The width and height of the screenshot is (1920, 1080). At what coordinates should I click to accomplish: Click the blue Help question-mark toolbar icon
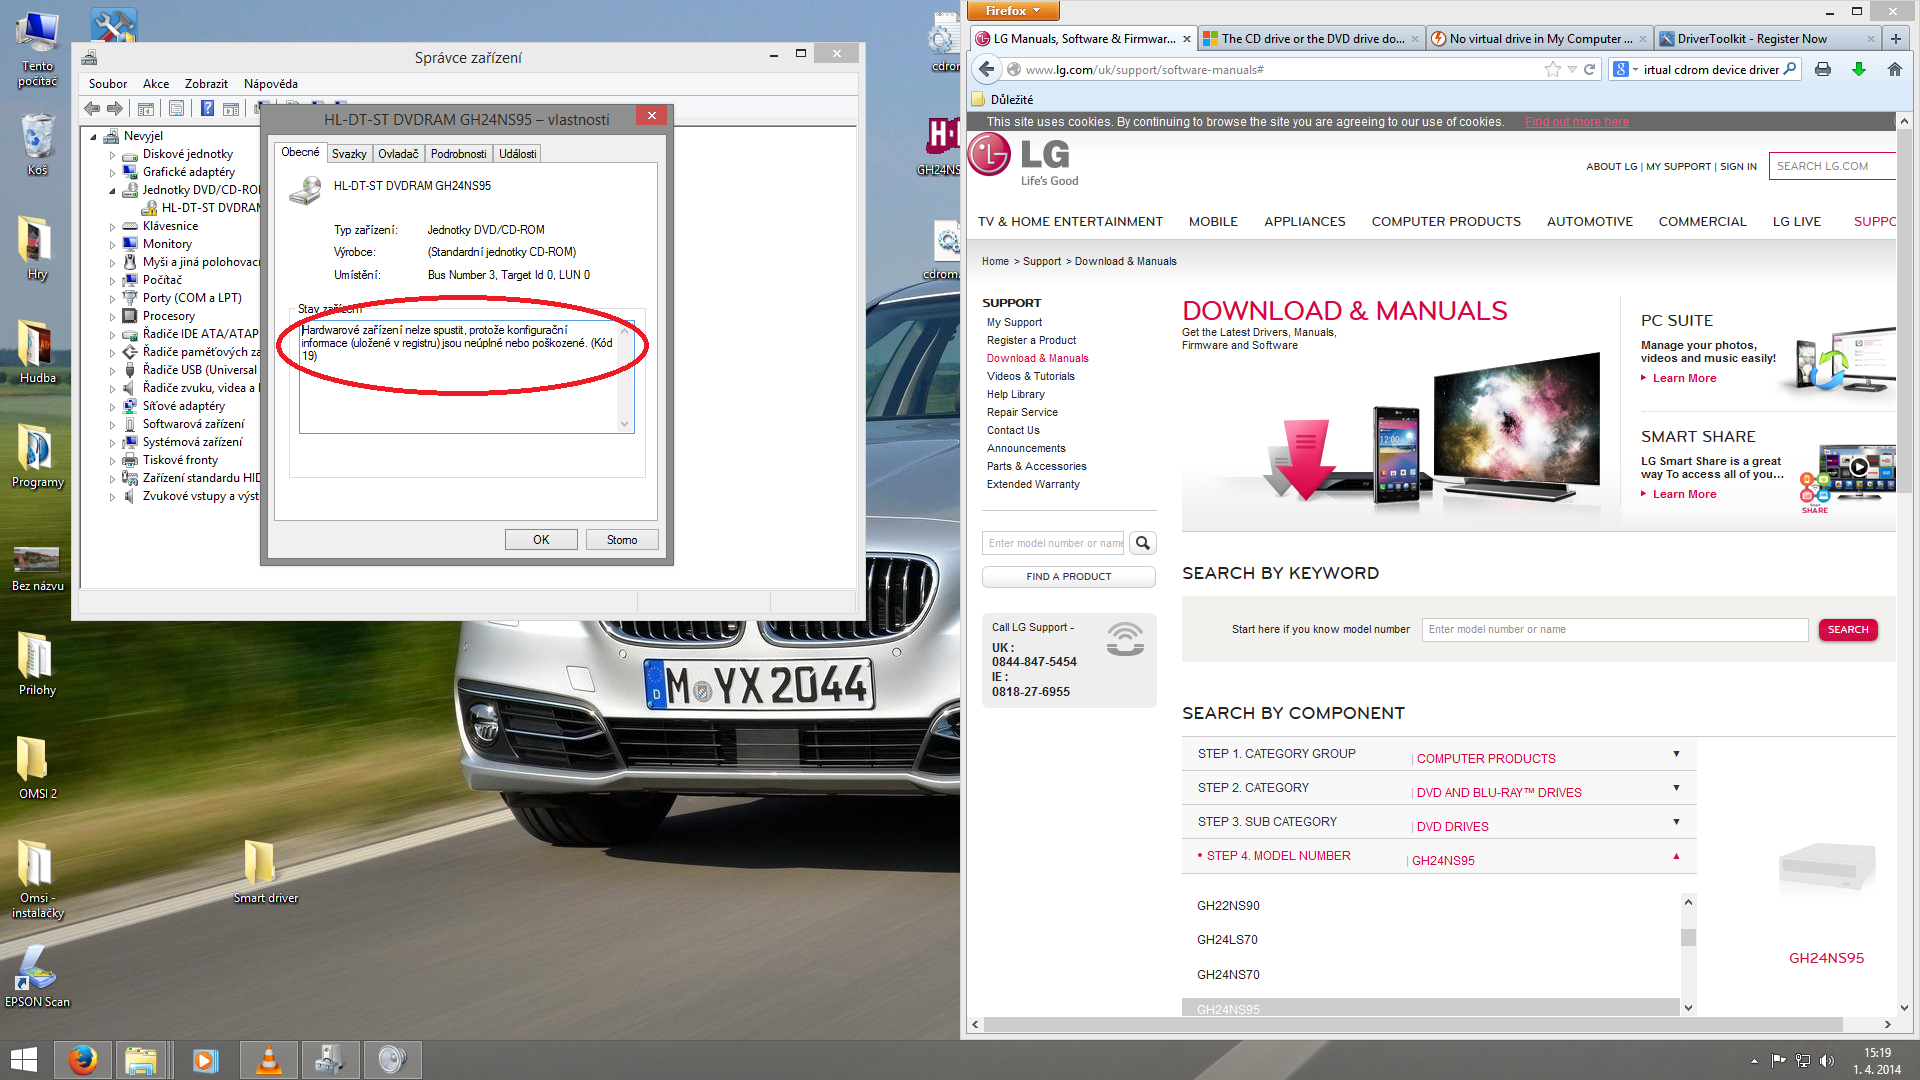click(207, 108)
